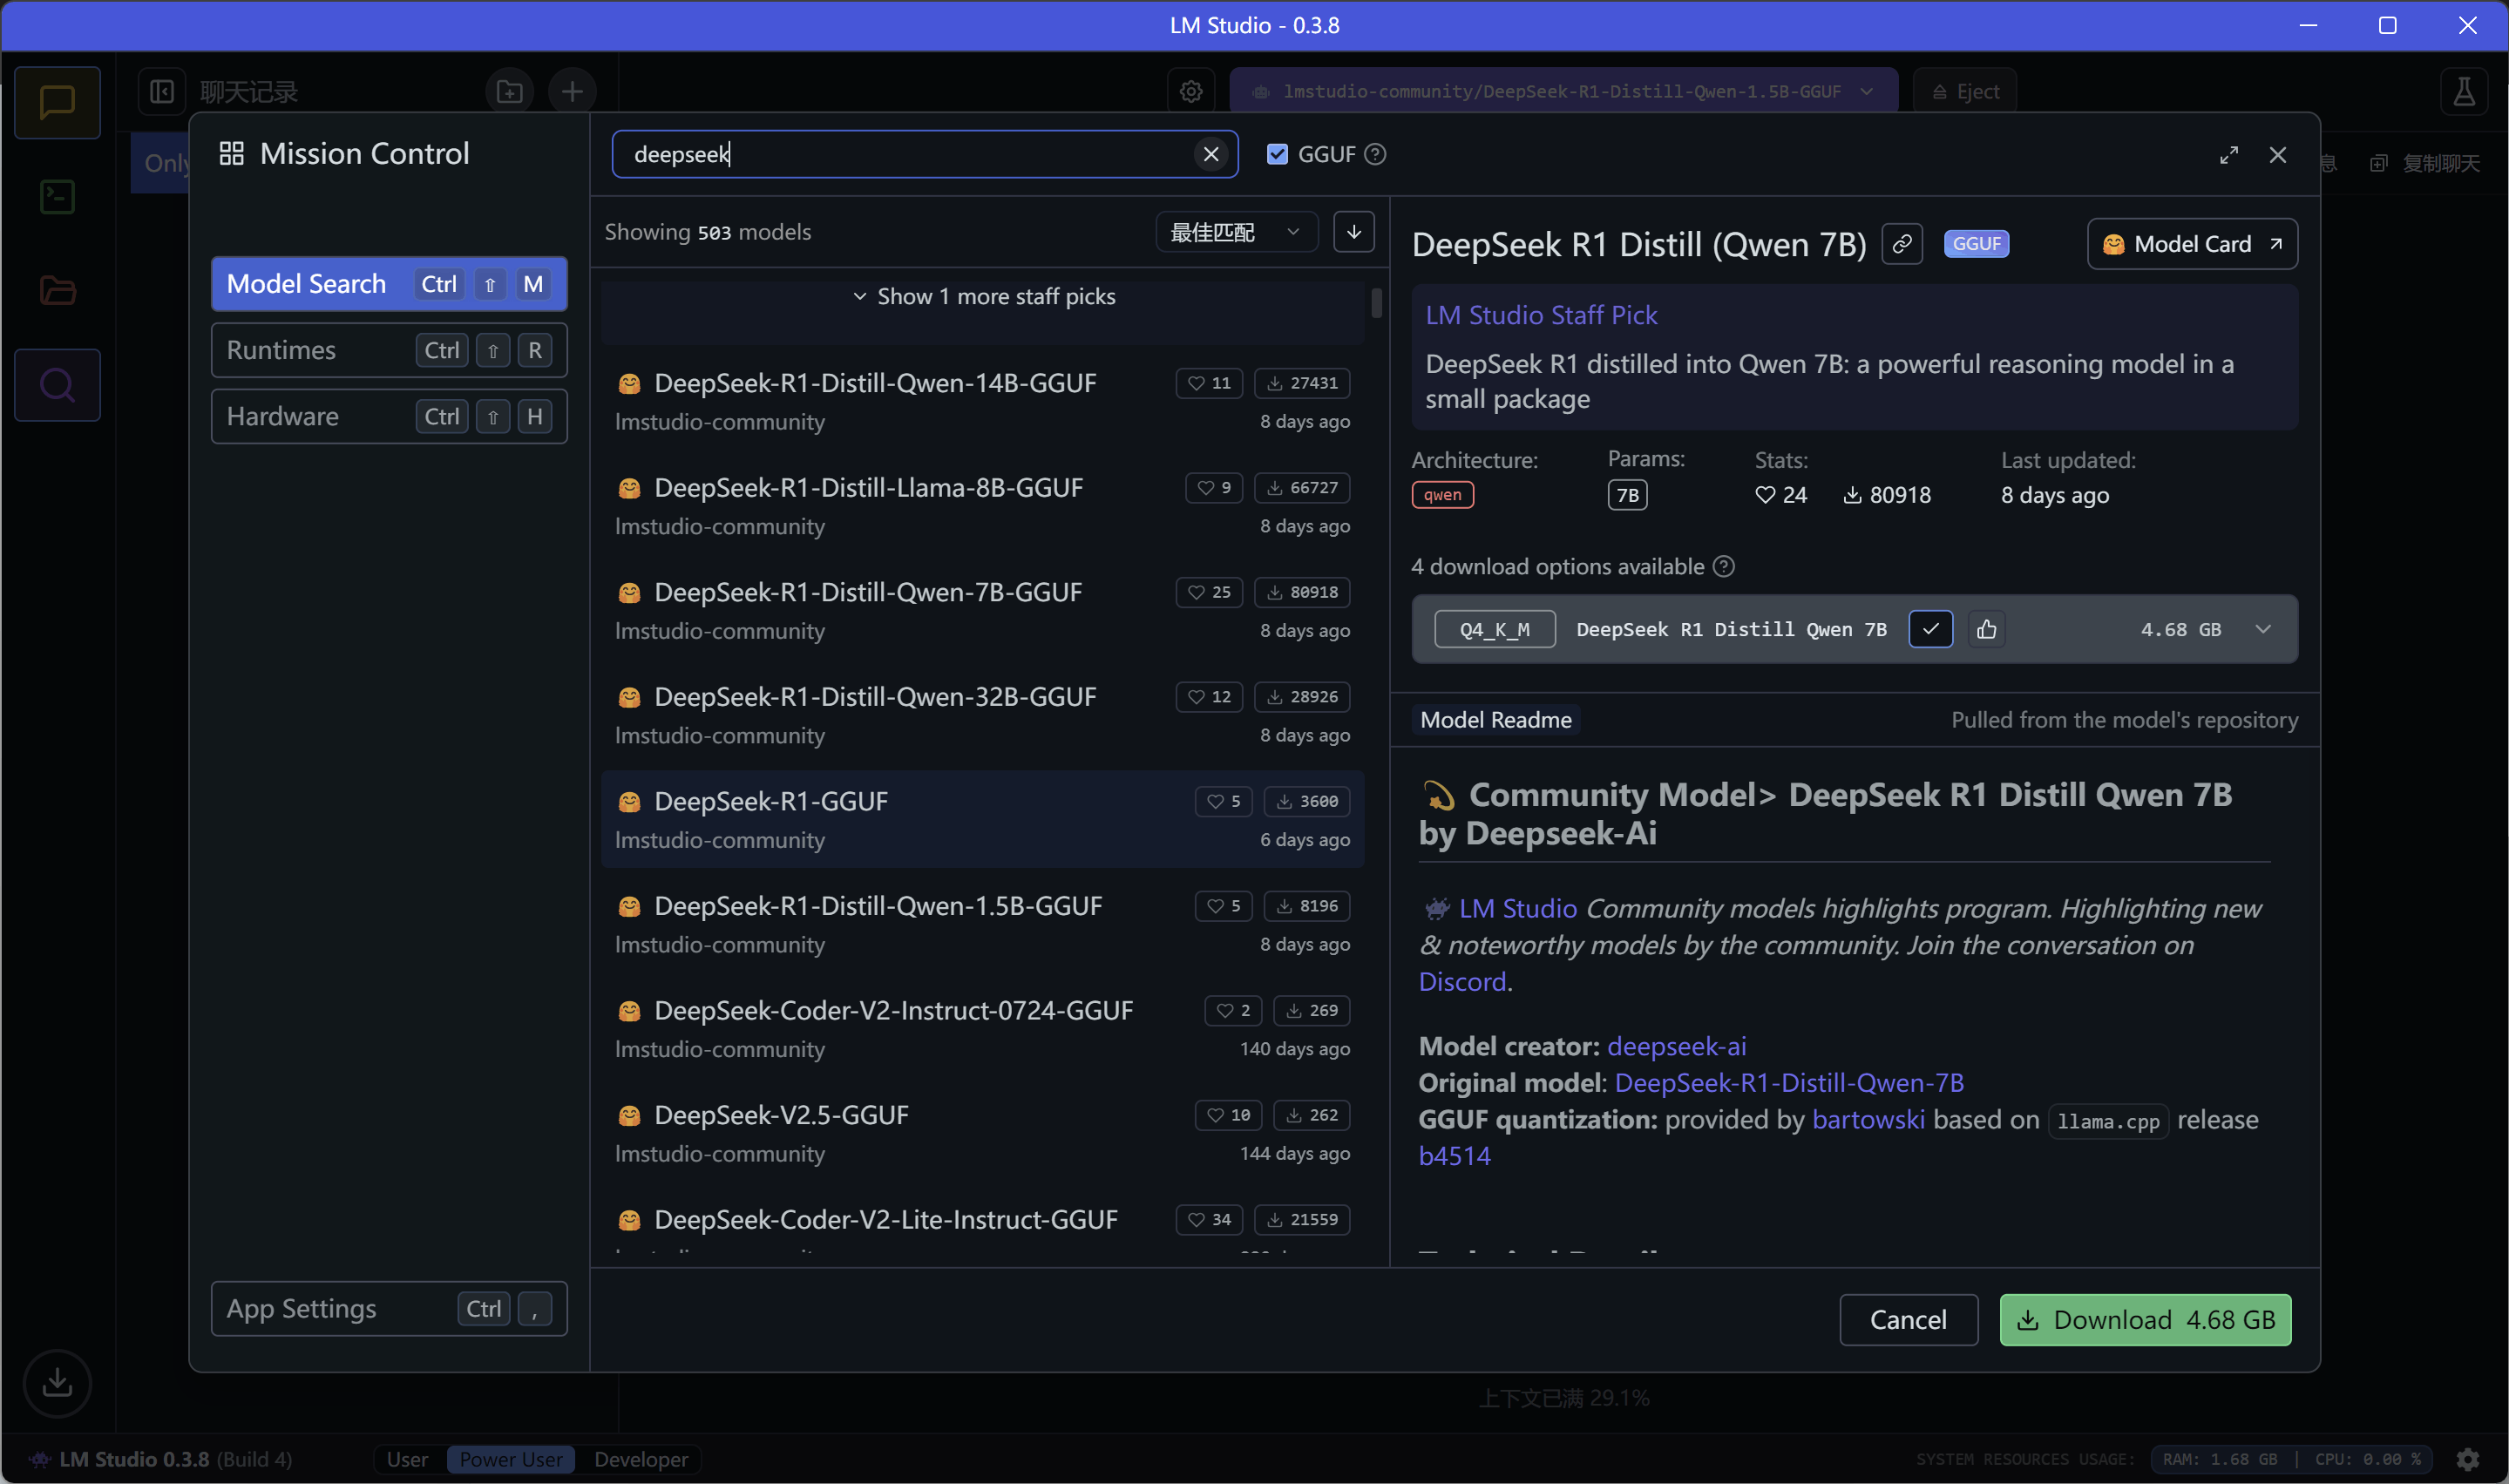Open the Developer terminal sidebar icon
2509x1484 pixels.
(x=57, y=196)
